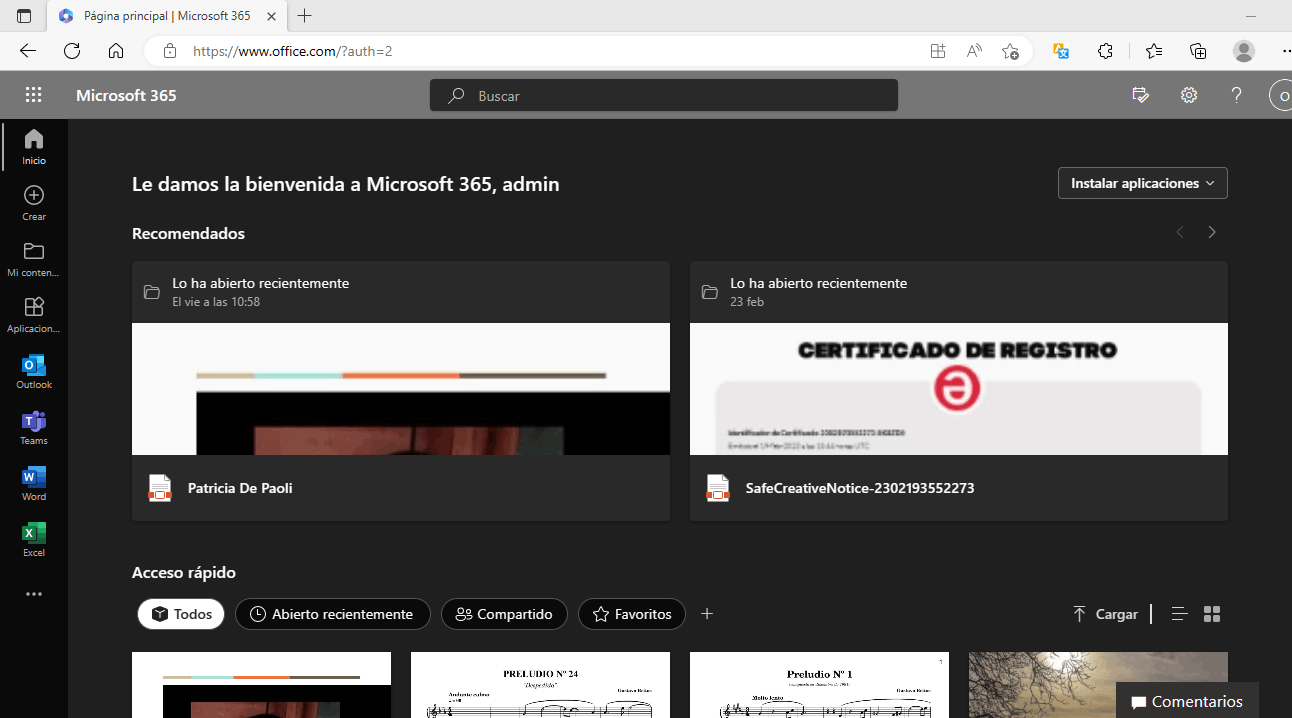Viewport: 1292px width, 718px height.
Task: Select the Compartido filter
Action: pos(504,614)
